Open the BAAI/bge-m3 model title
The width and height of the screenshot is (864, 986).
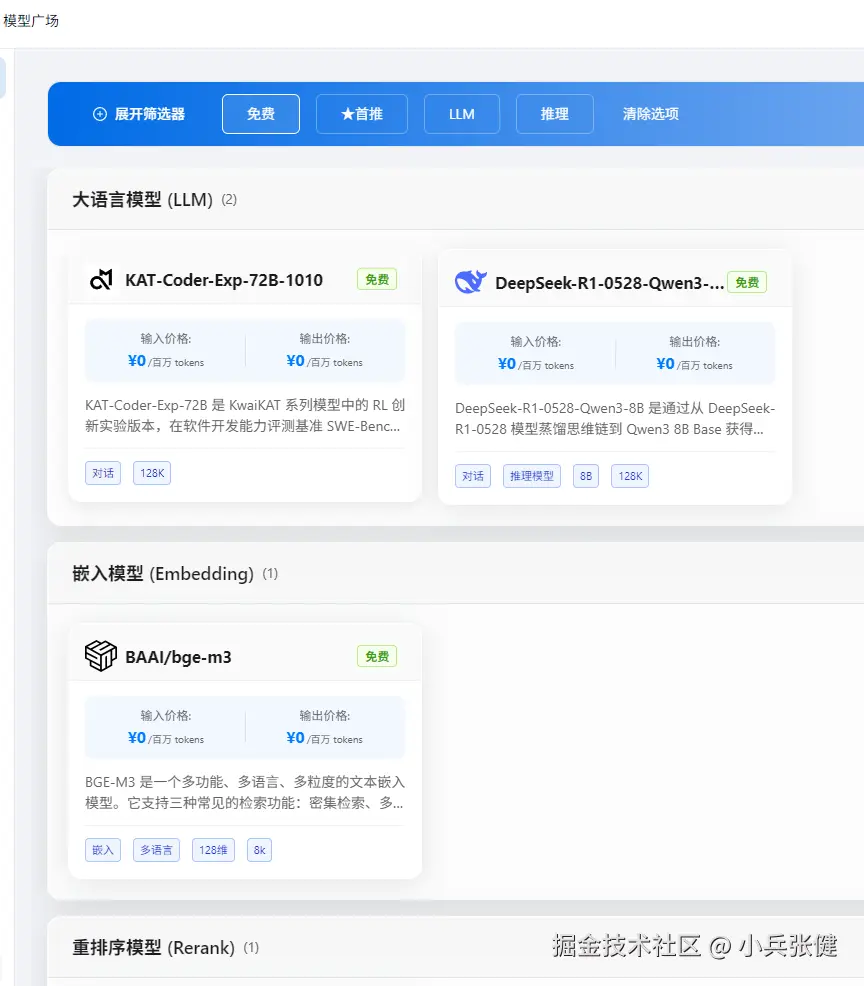(179, 657)
